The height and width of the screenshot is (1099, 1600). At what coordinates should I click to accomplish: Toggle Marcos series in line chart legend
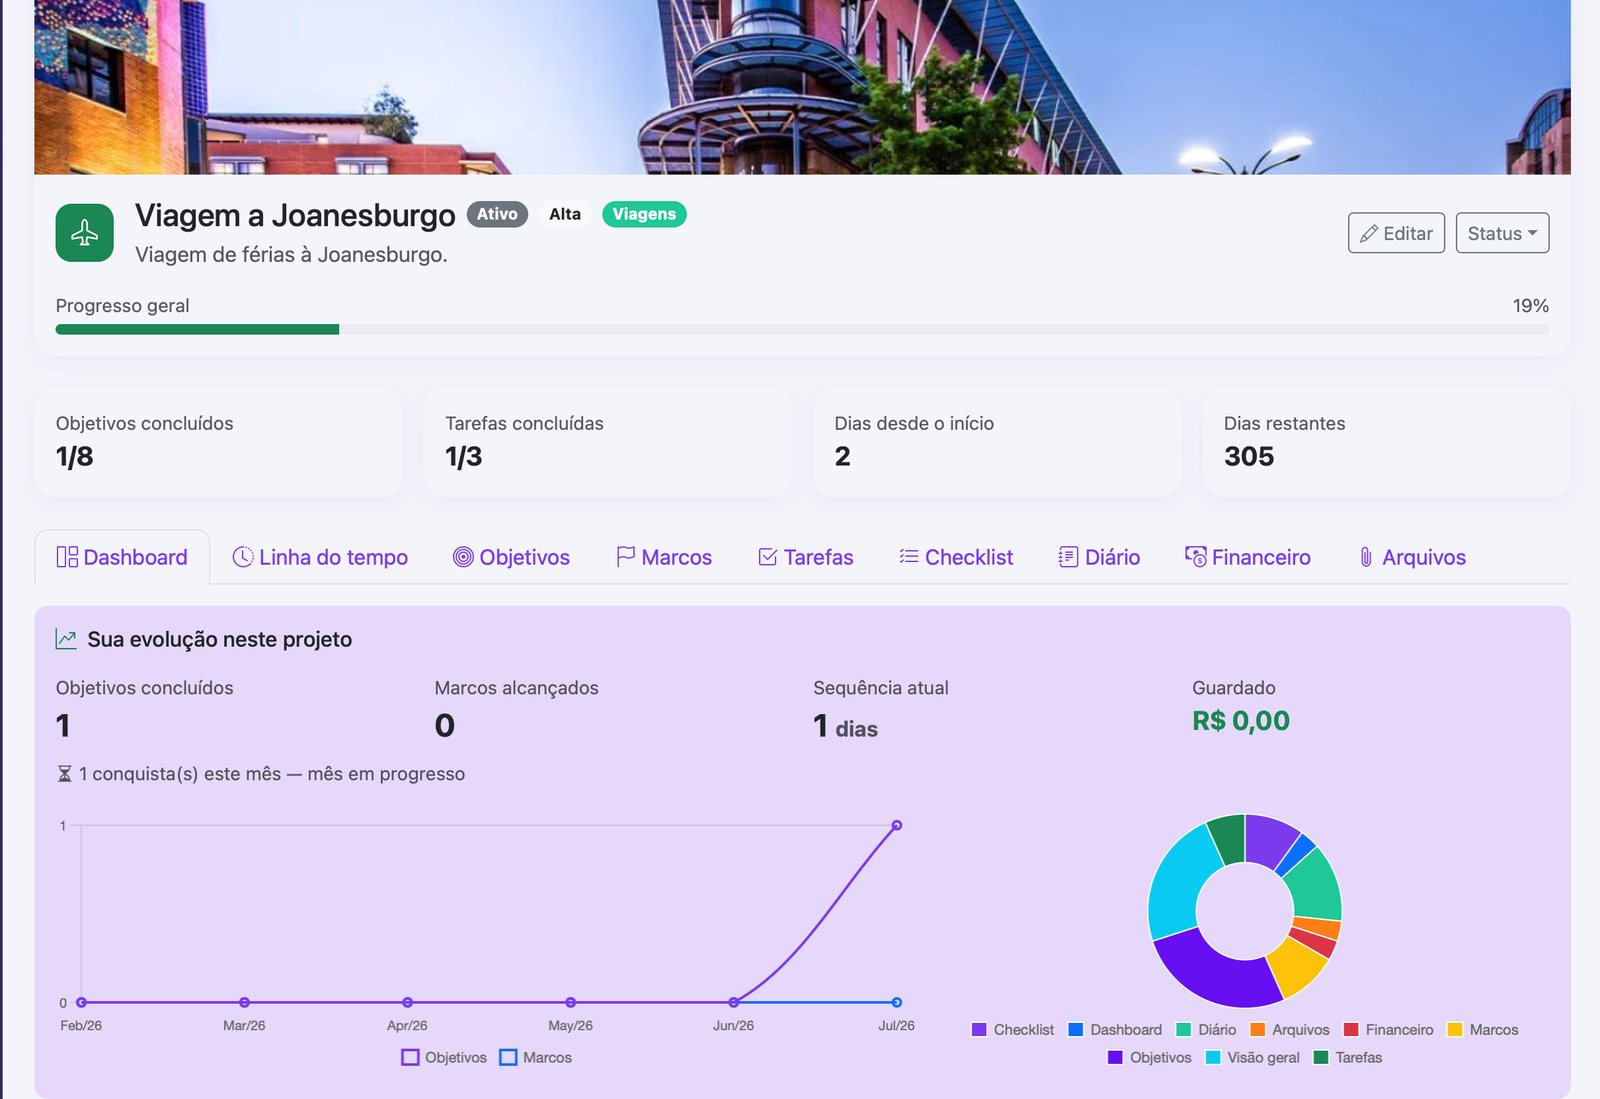(536, 1057)
